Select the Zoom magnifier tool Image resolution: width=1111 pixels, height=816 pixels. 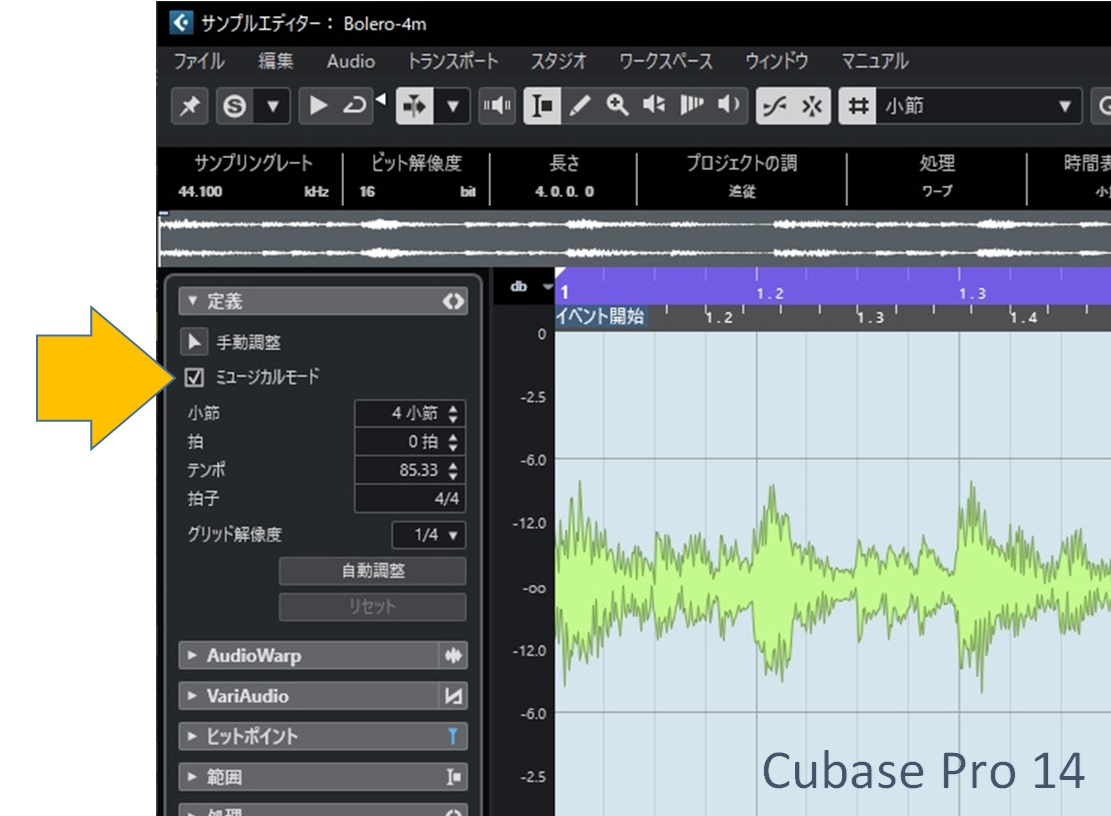click(617, 106)
